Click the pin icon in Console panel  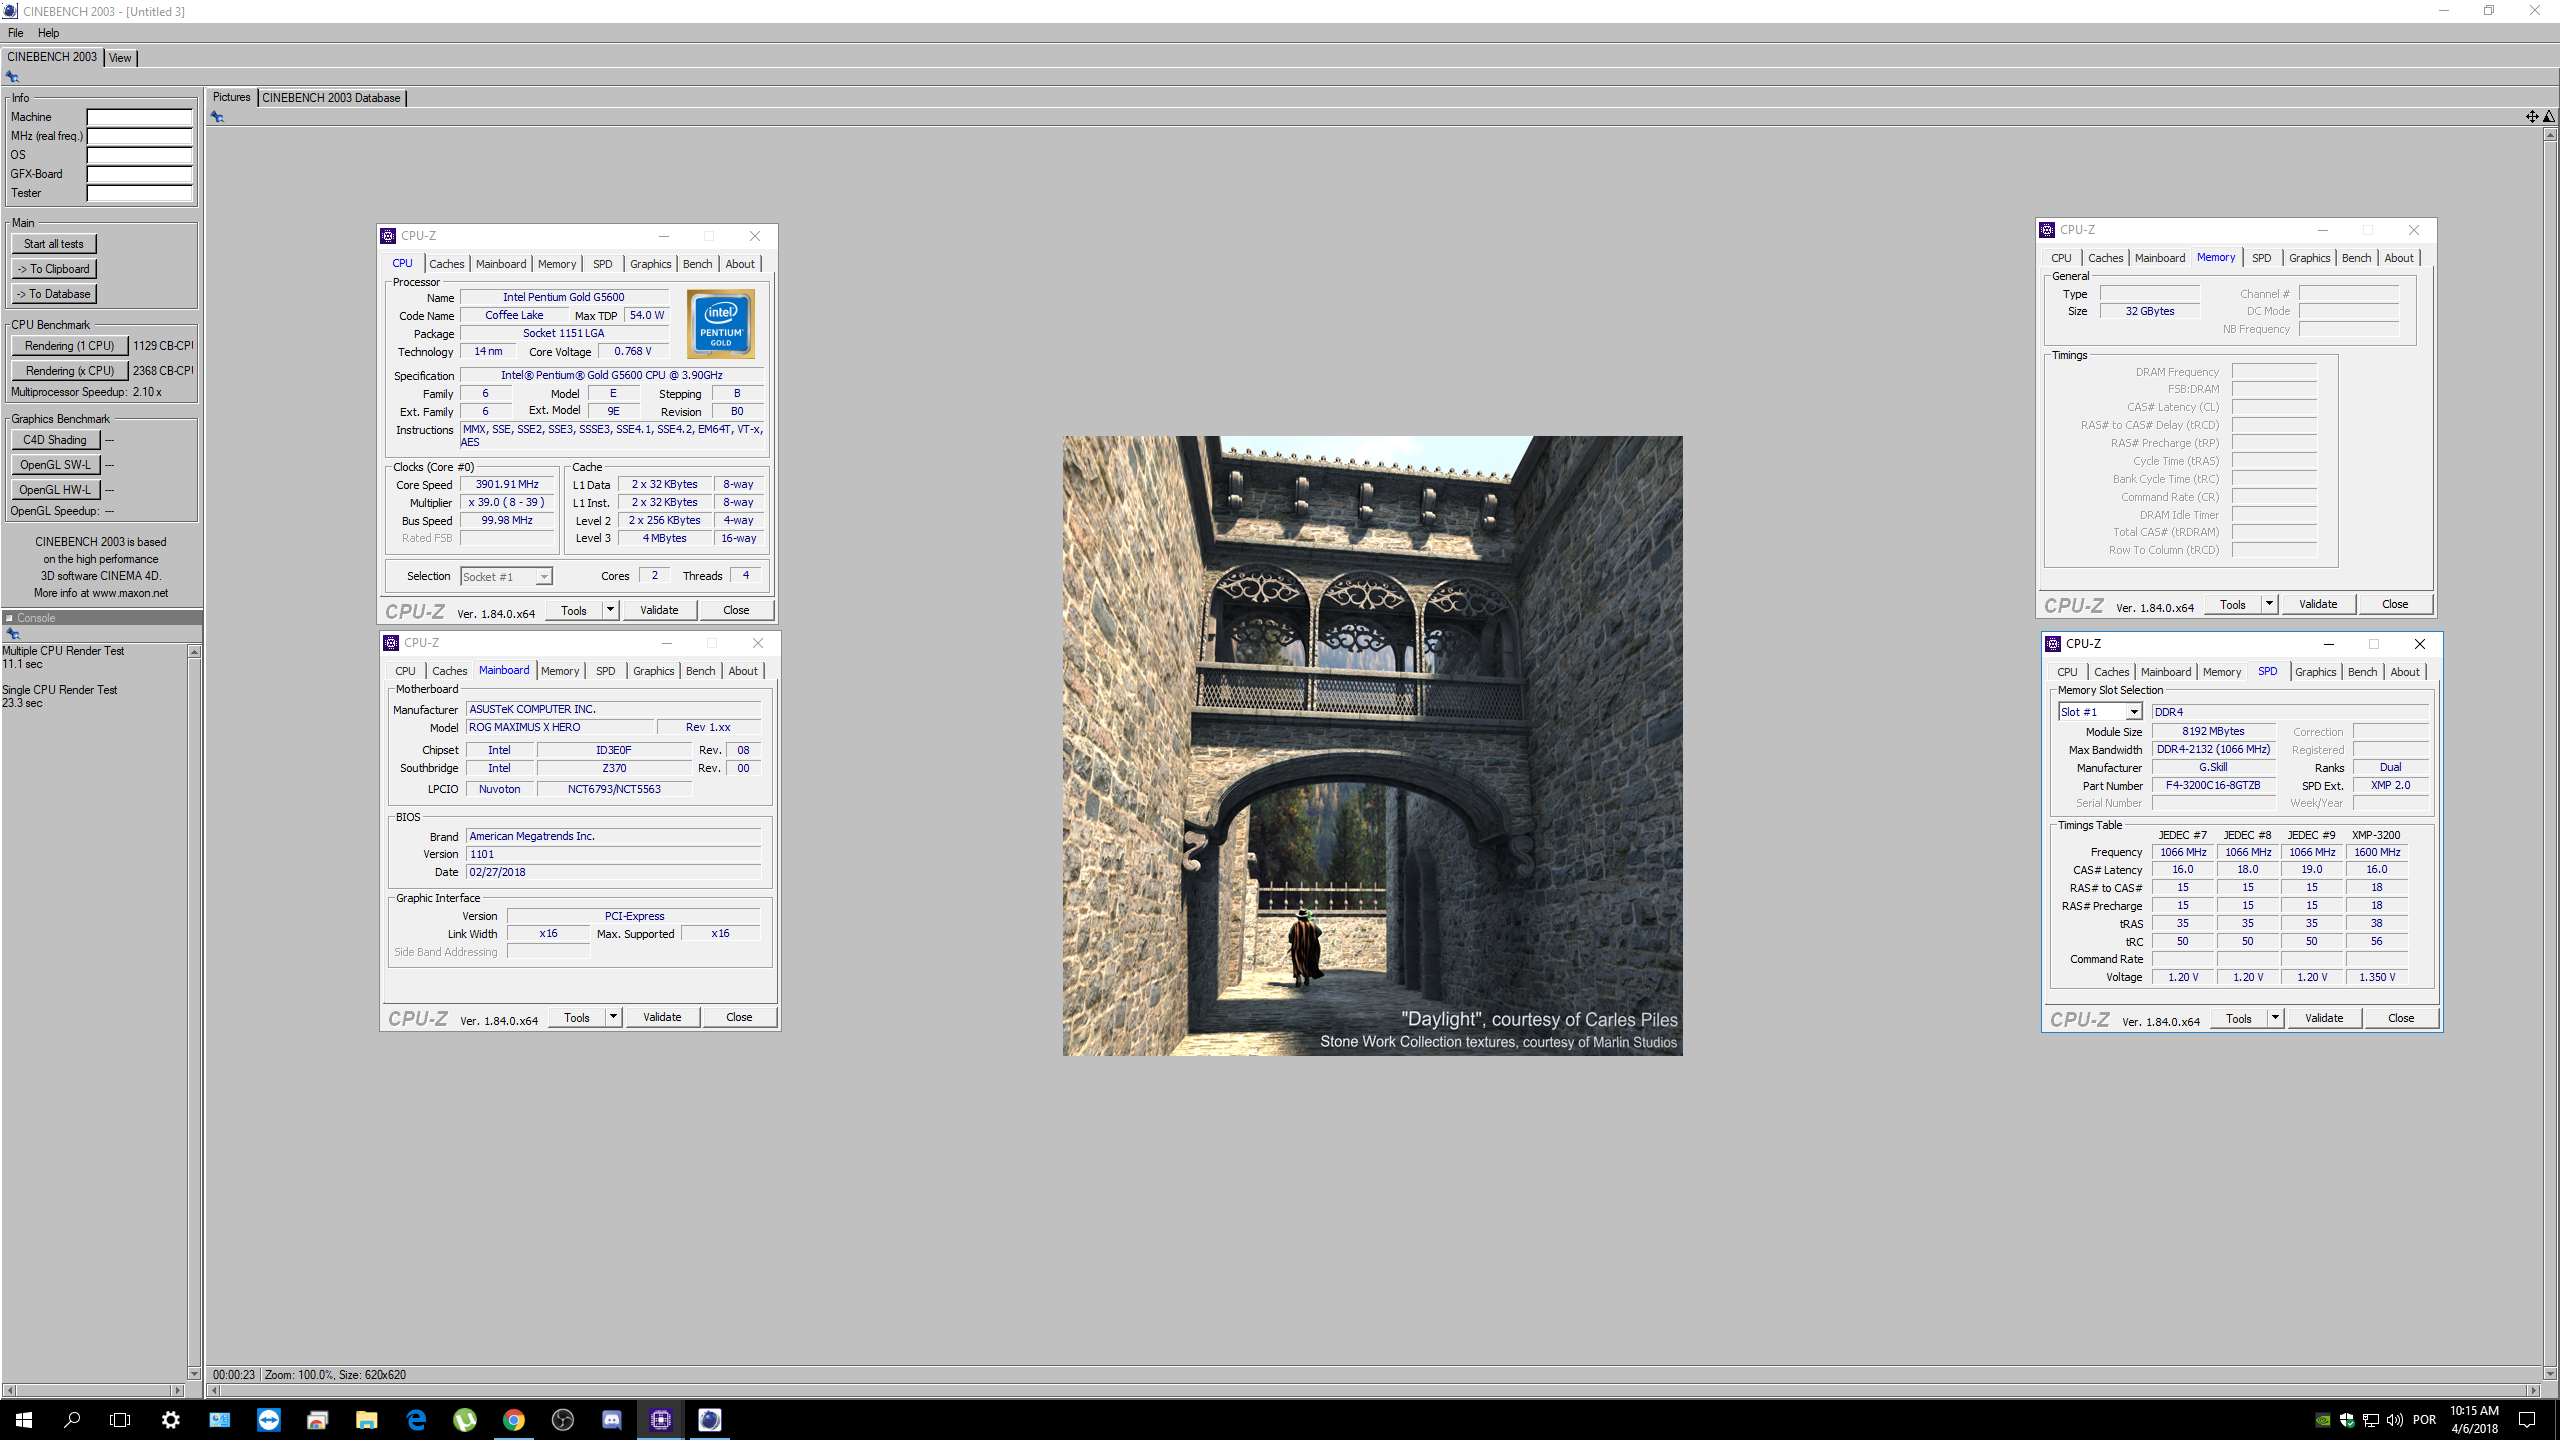[13, 634]
